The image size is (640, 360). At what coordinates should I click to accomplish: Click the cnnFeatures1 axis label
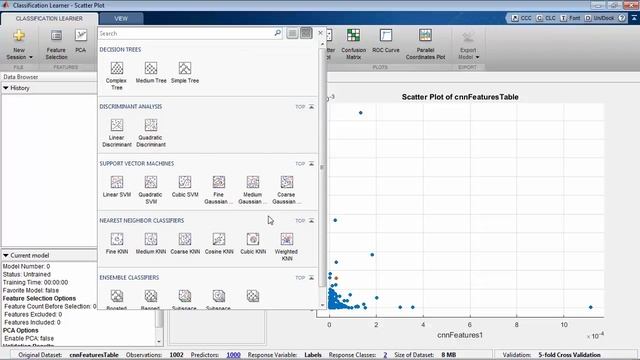point(460,335)
